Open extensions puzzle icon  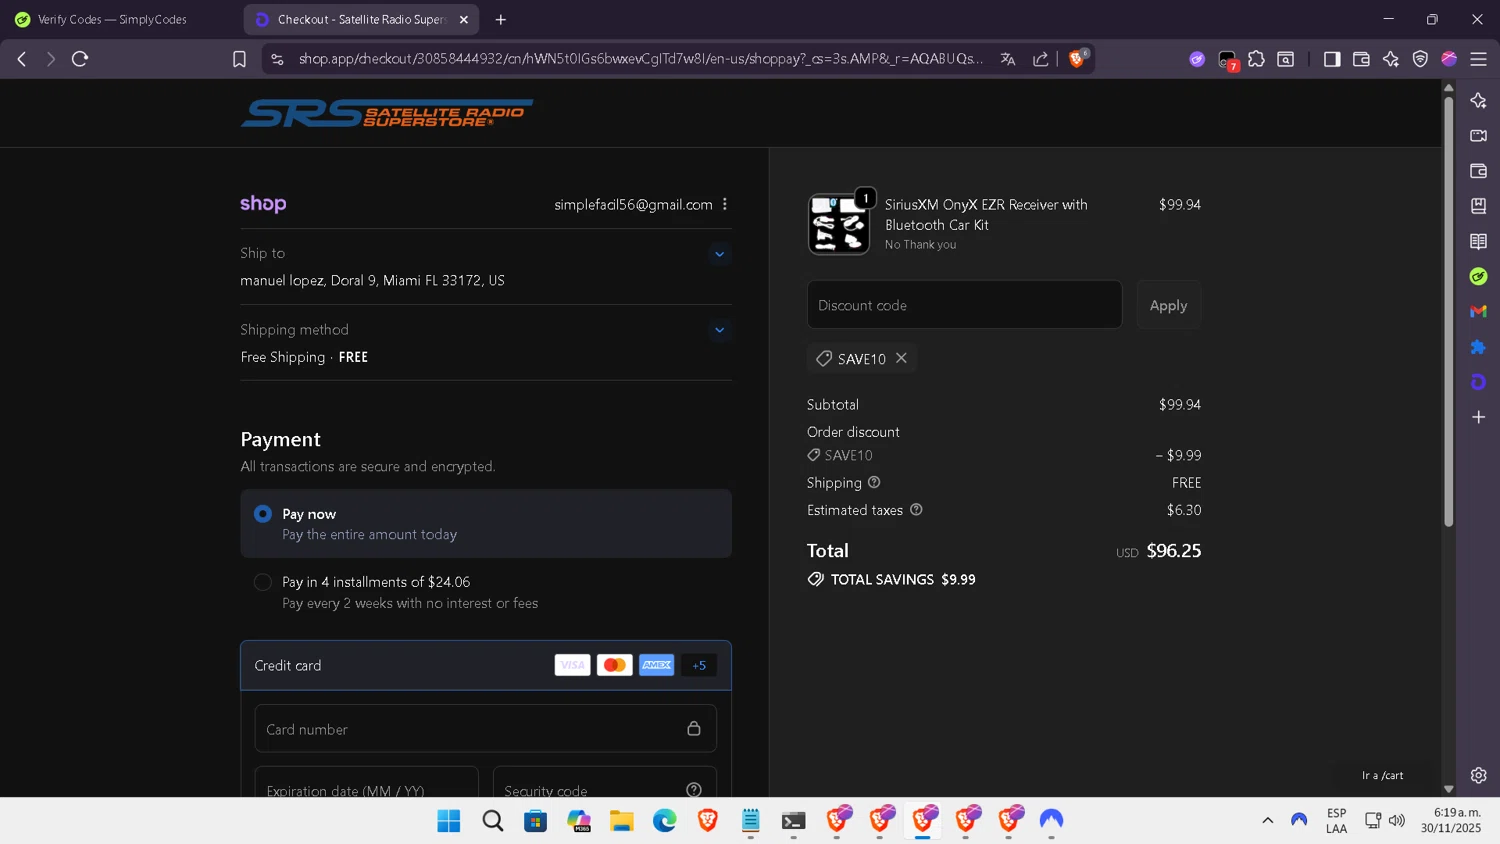pyautogui.click(x=1256, y=59)
